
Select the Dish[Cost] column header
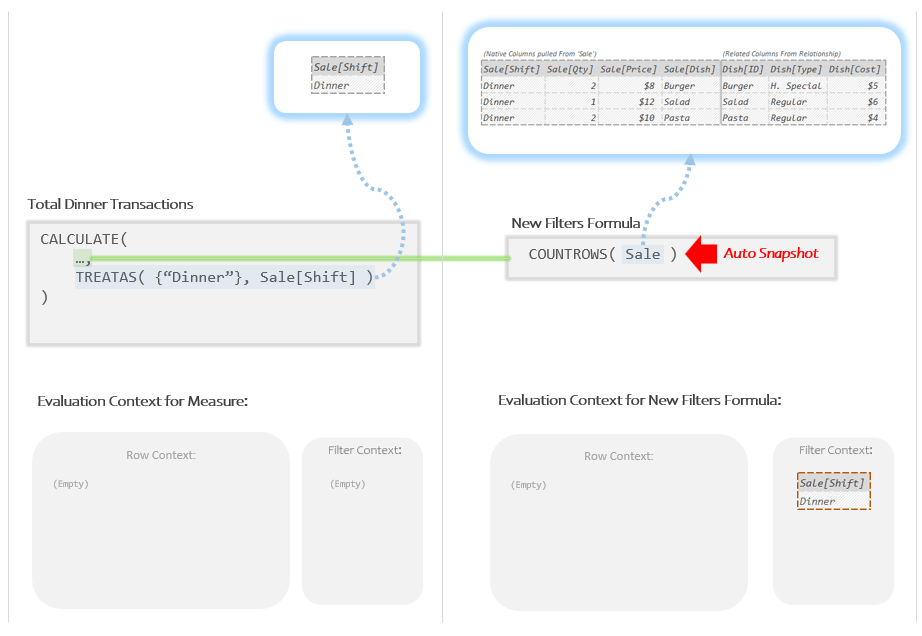click(x=854, y=69)
